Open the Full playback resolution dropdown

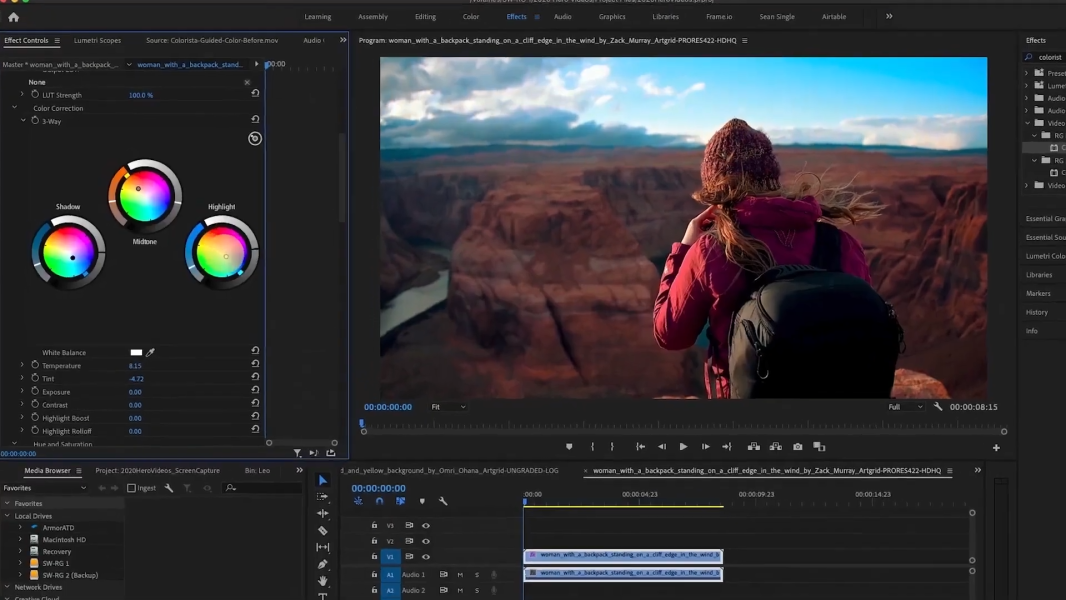pos(905,406)
